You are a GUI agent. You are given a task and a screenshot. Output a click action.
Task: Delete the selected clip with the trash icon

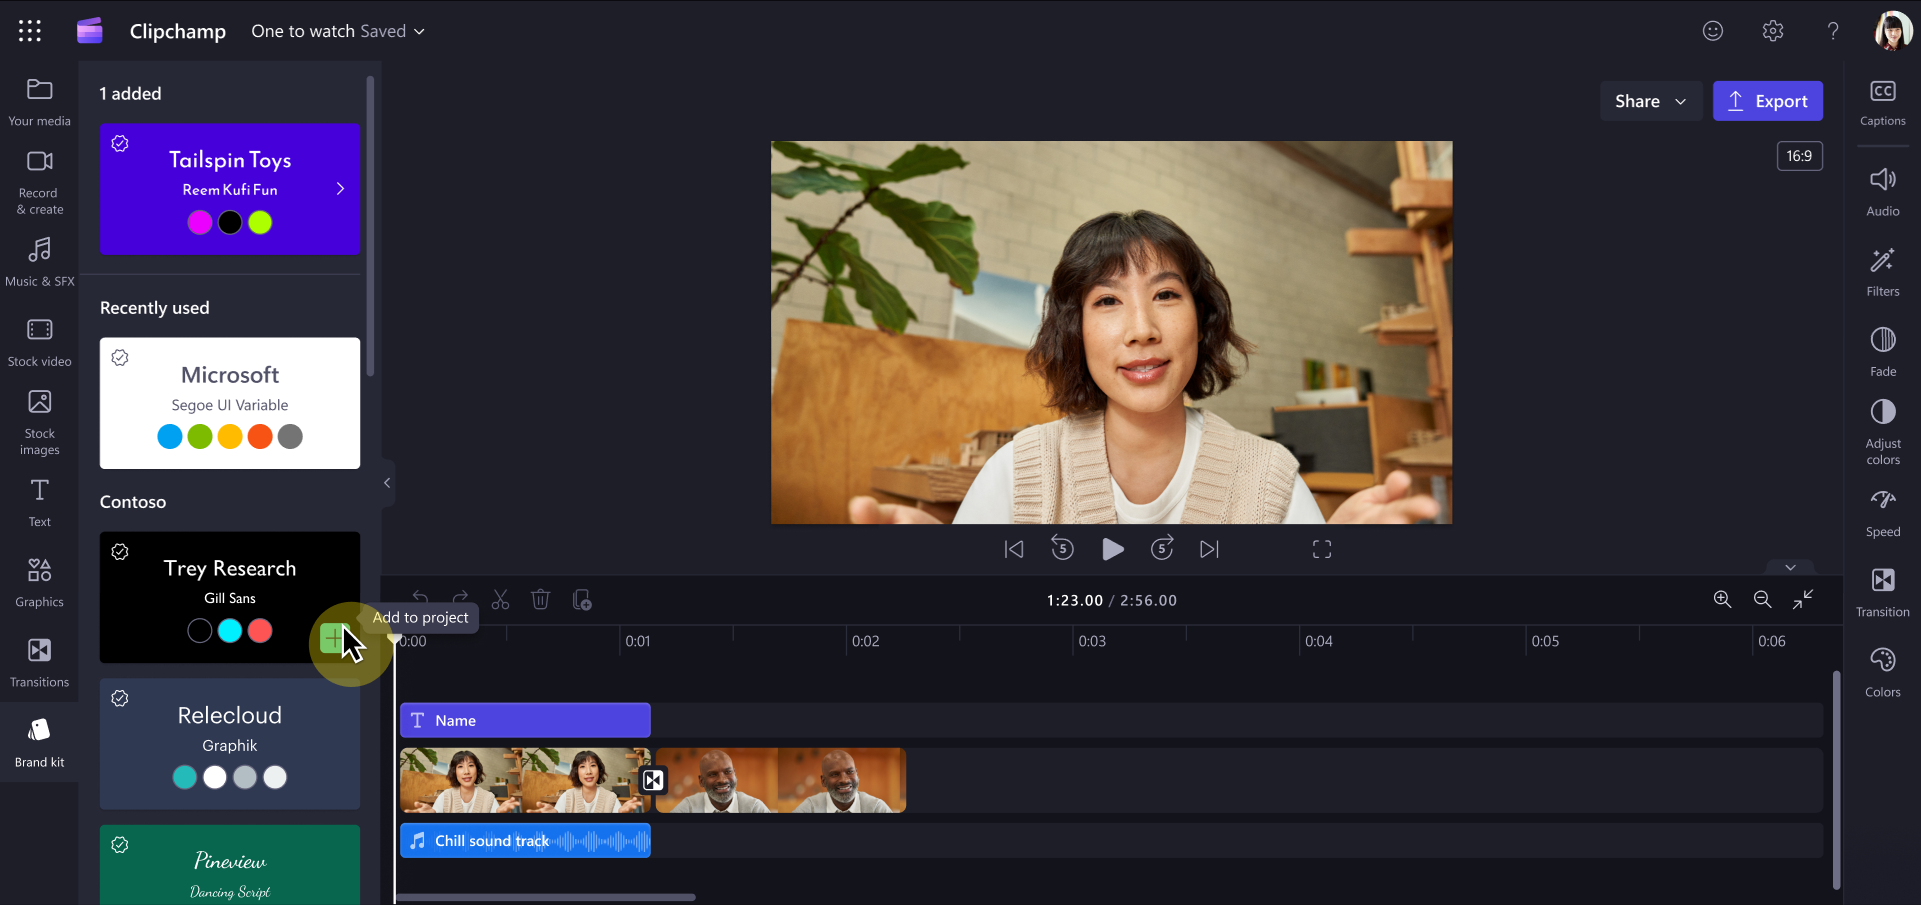(541, 599)
